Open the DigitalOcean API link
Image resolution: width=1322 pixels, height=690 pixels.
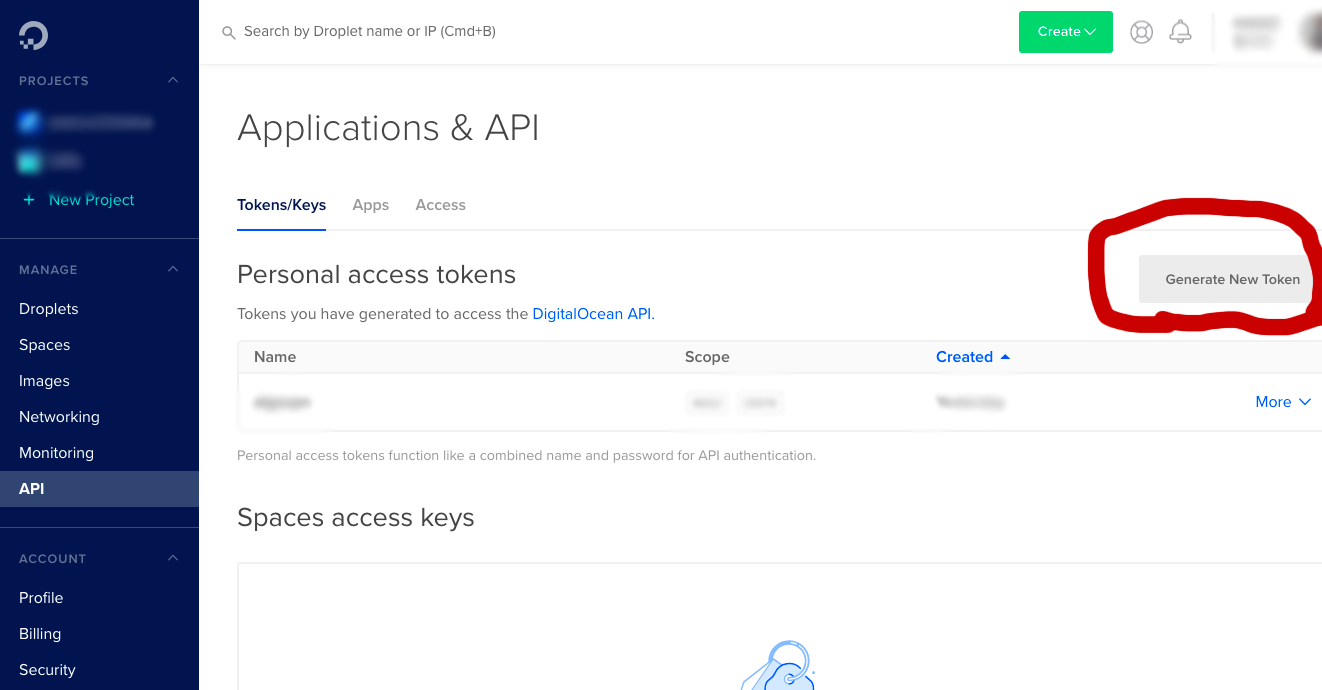pos(592,314)
